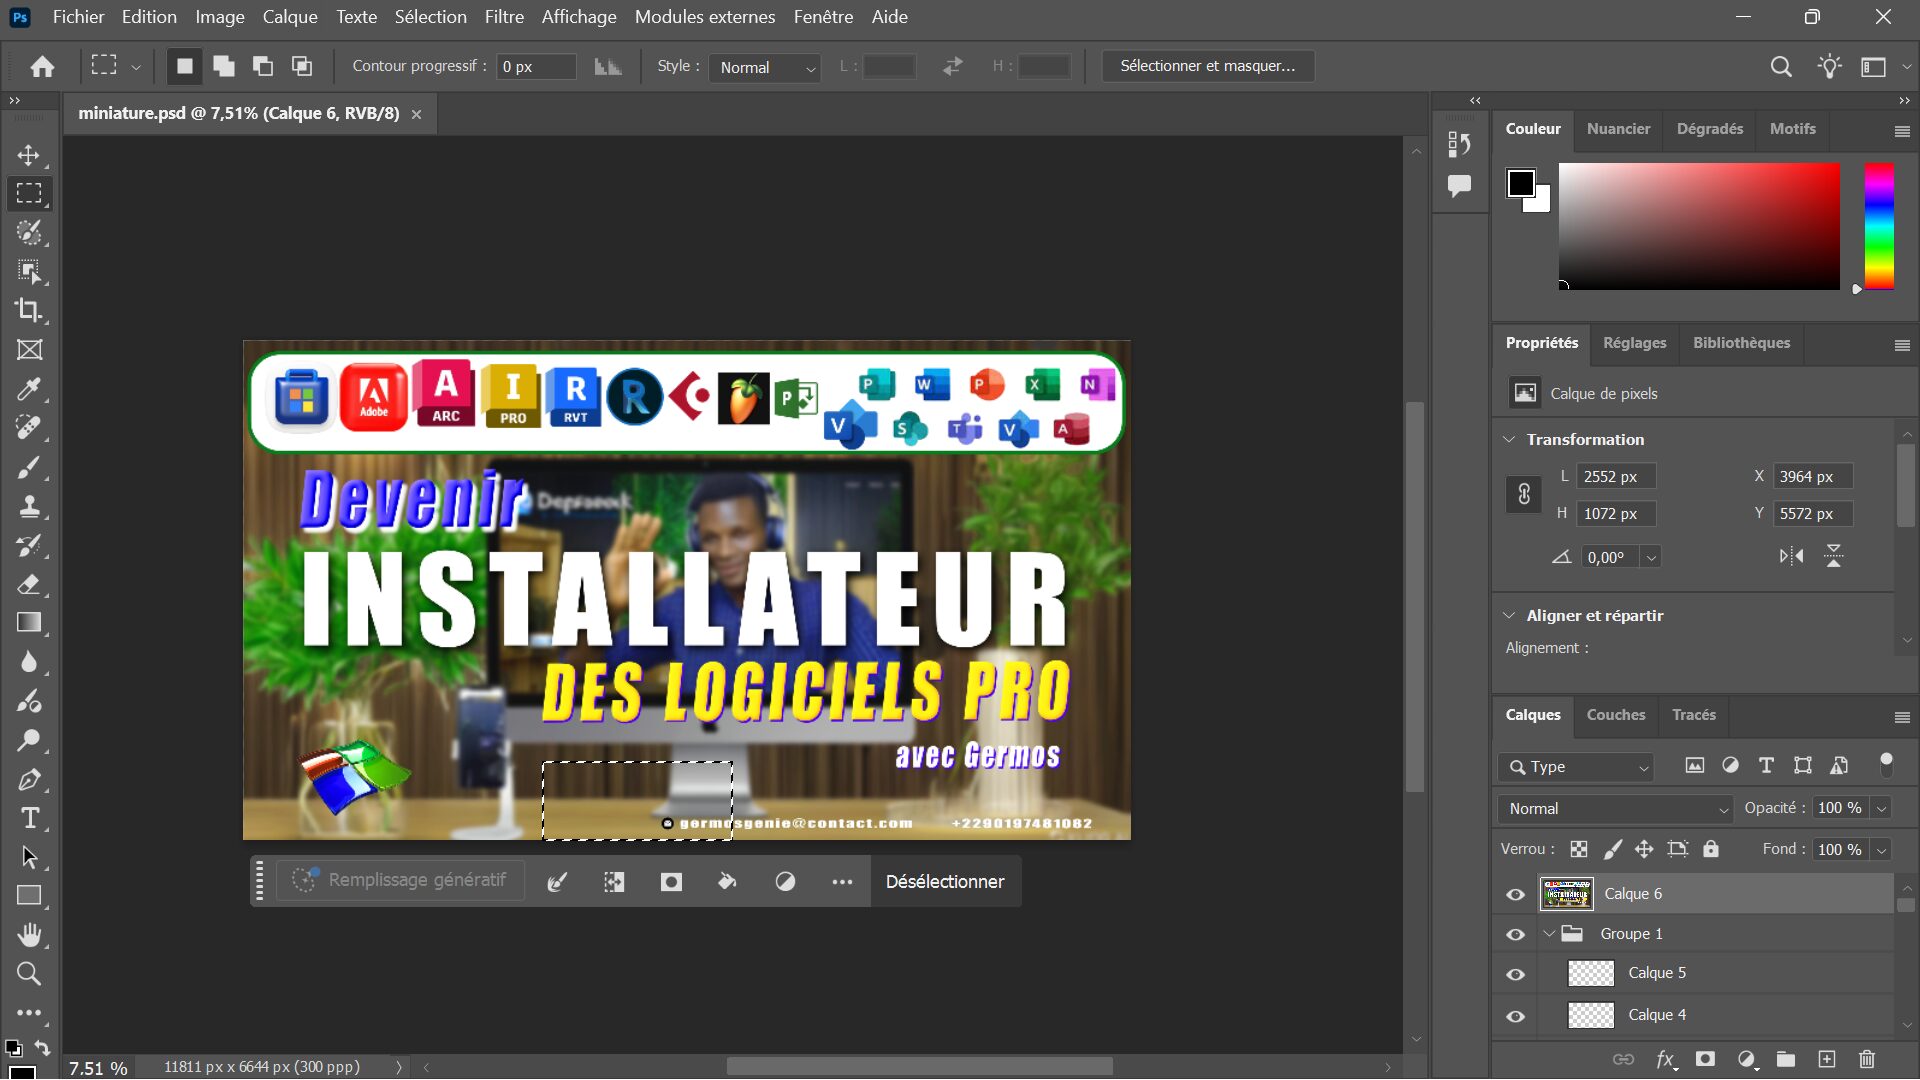Viewport: 1920px width, 1080px height.
Task: Toggle visibility of Calque 5
Action: point(1515,973)
